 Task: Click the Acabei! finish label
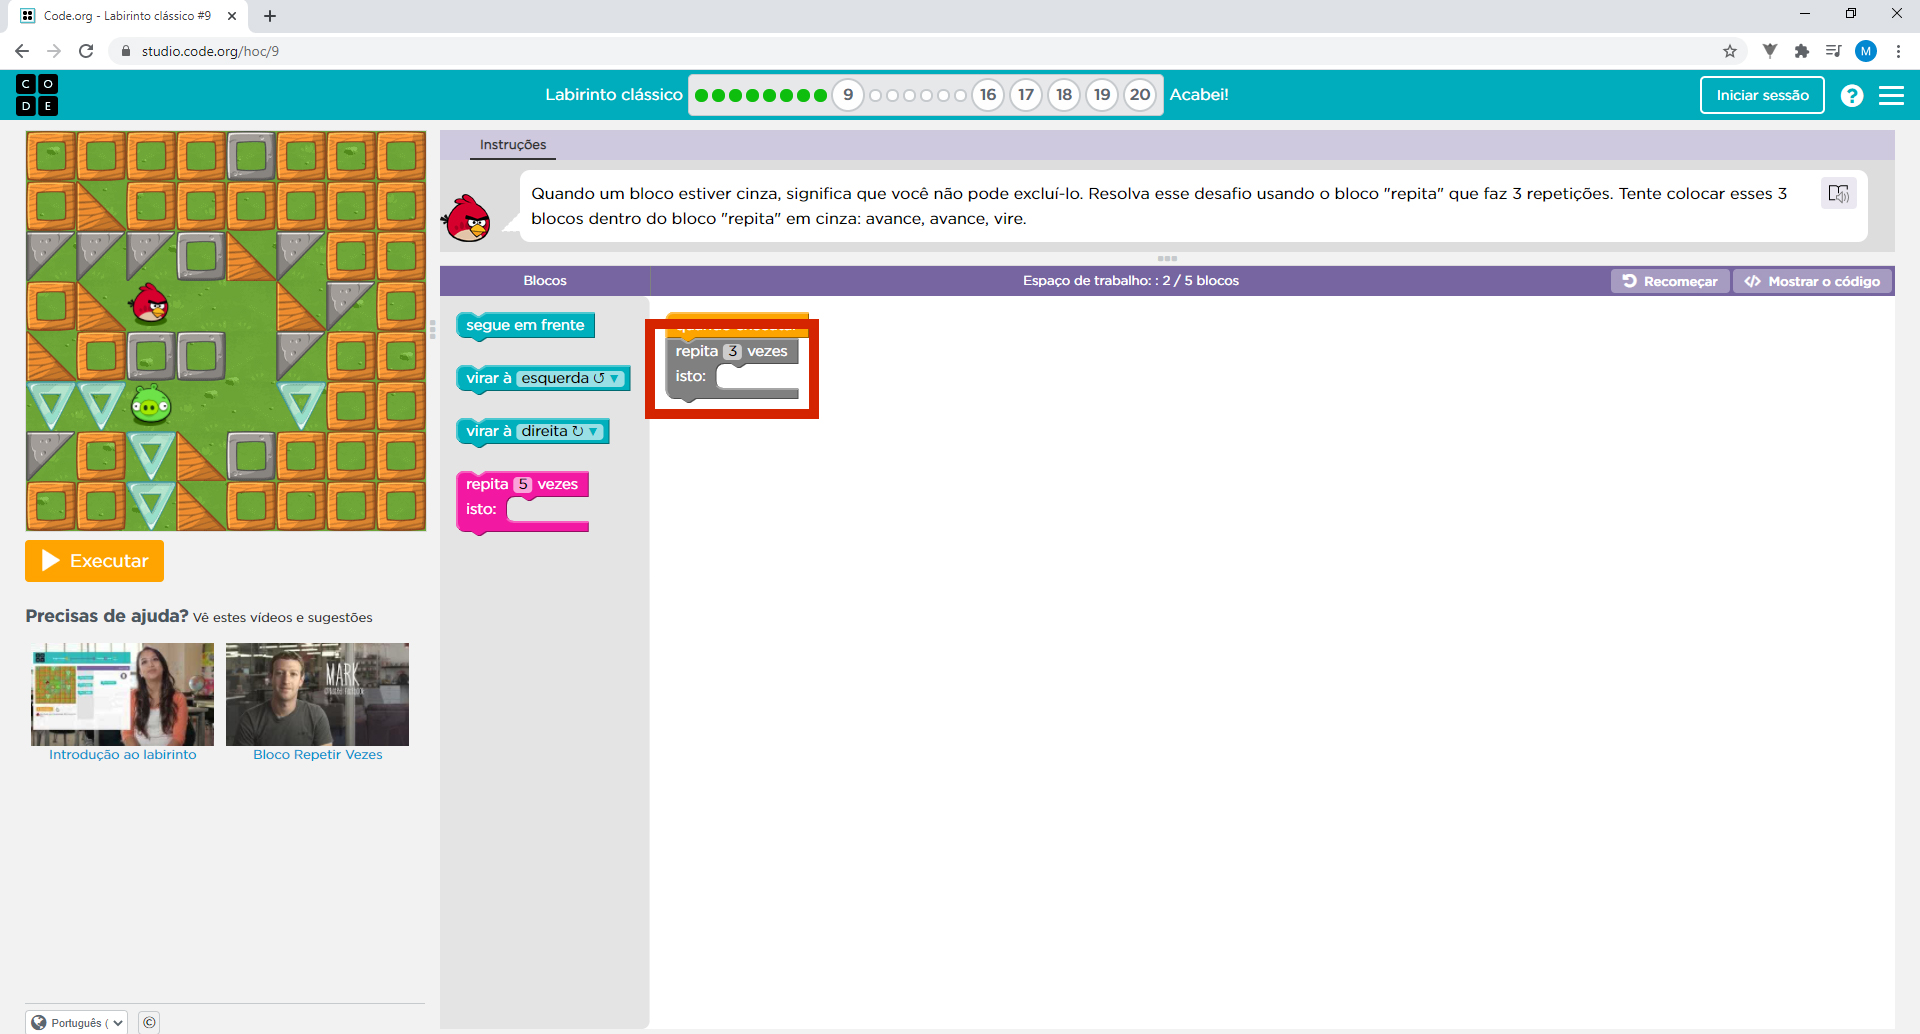[x=1199, y=95]
